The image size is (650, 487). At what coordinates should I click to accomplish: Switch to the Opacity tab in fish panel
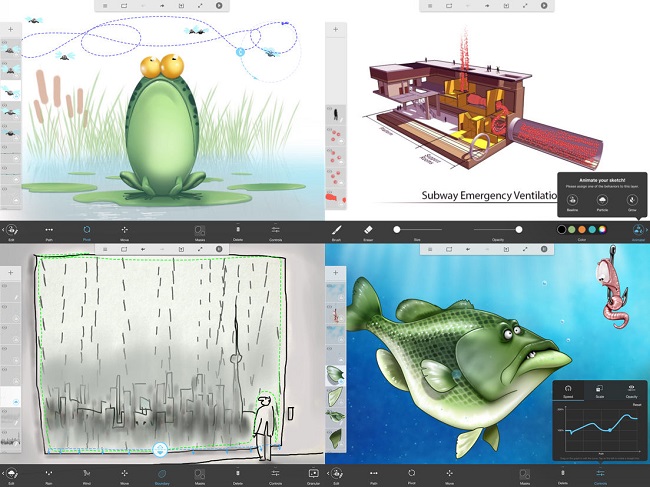631,389
